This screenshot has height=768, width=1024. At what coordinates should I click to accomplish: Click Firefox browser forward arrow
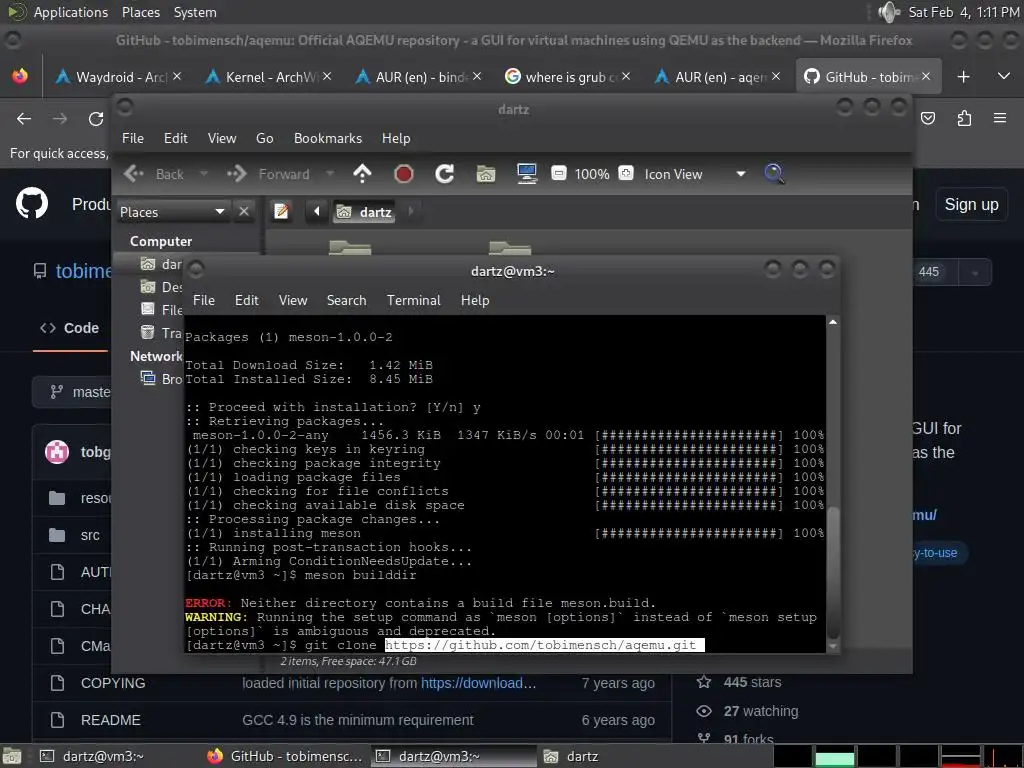tap(60, 119)
